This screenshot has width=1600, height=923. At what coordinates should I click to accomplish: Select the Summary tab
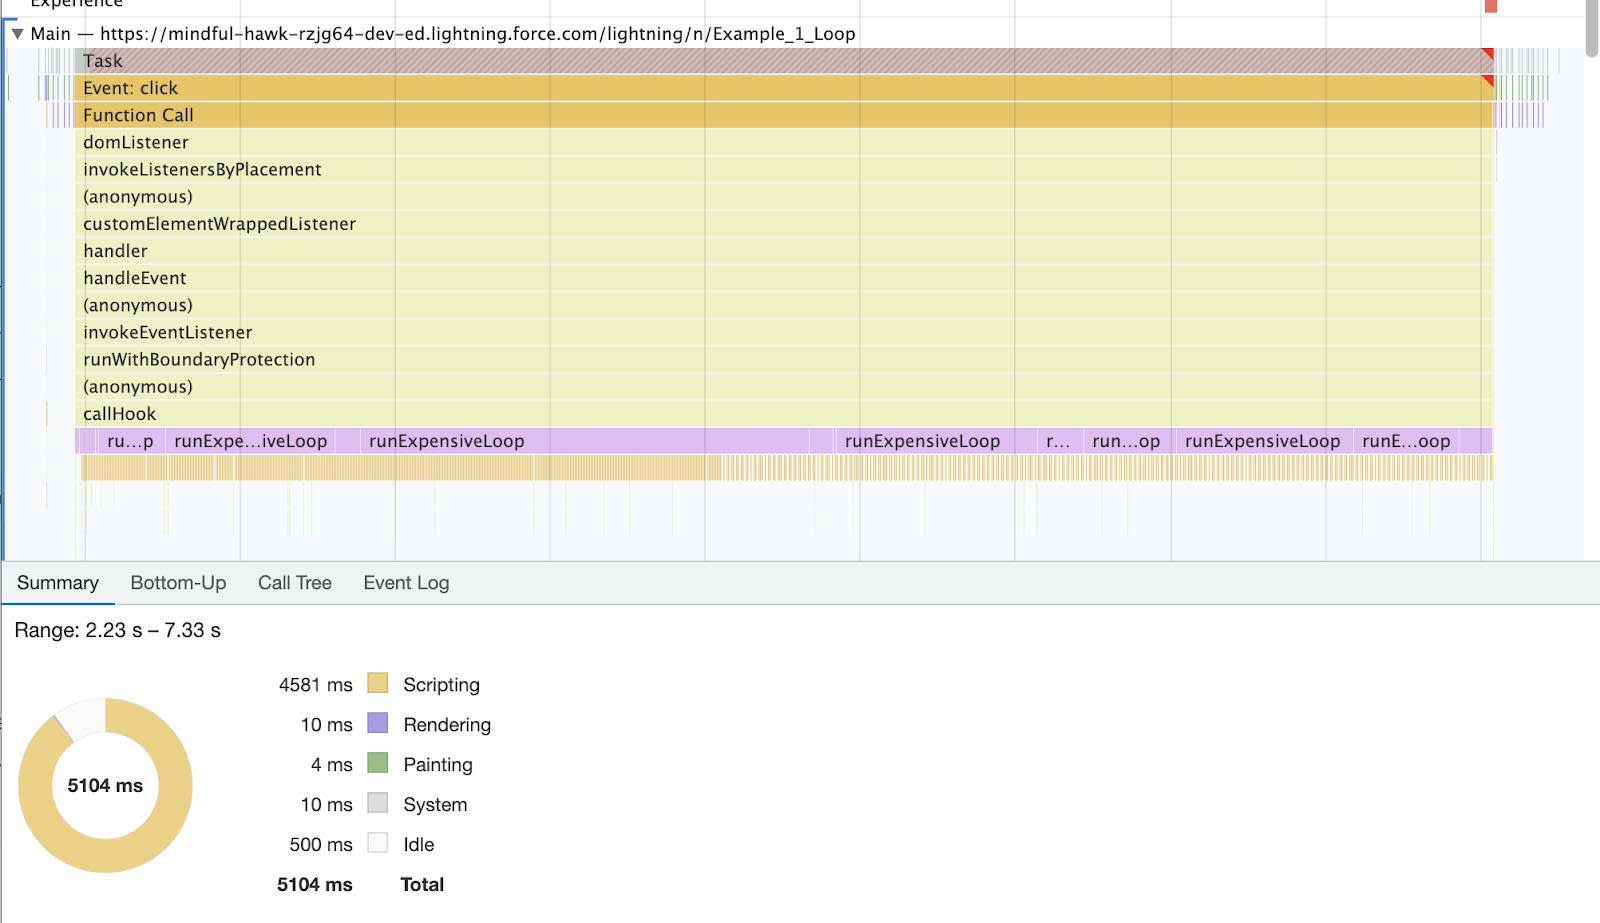click(x=58, y=583)
